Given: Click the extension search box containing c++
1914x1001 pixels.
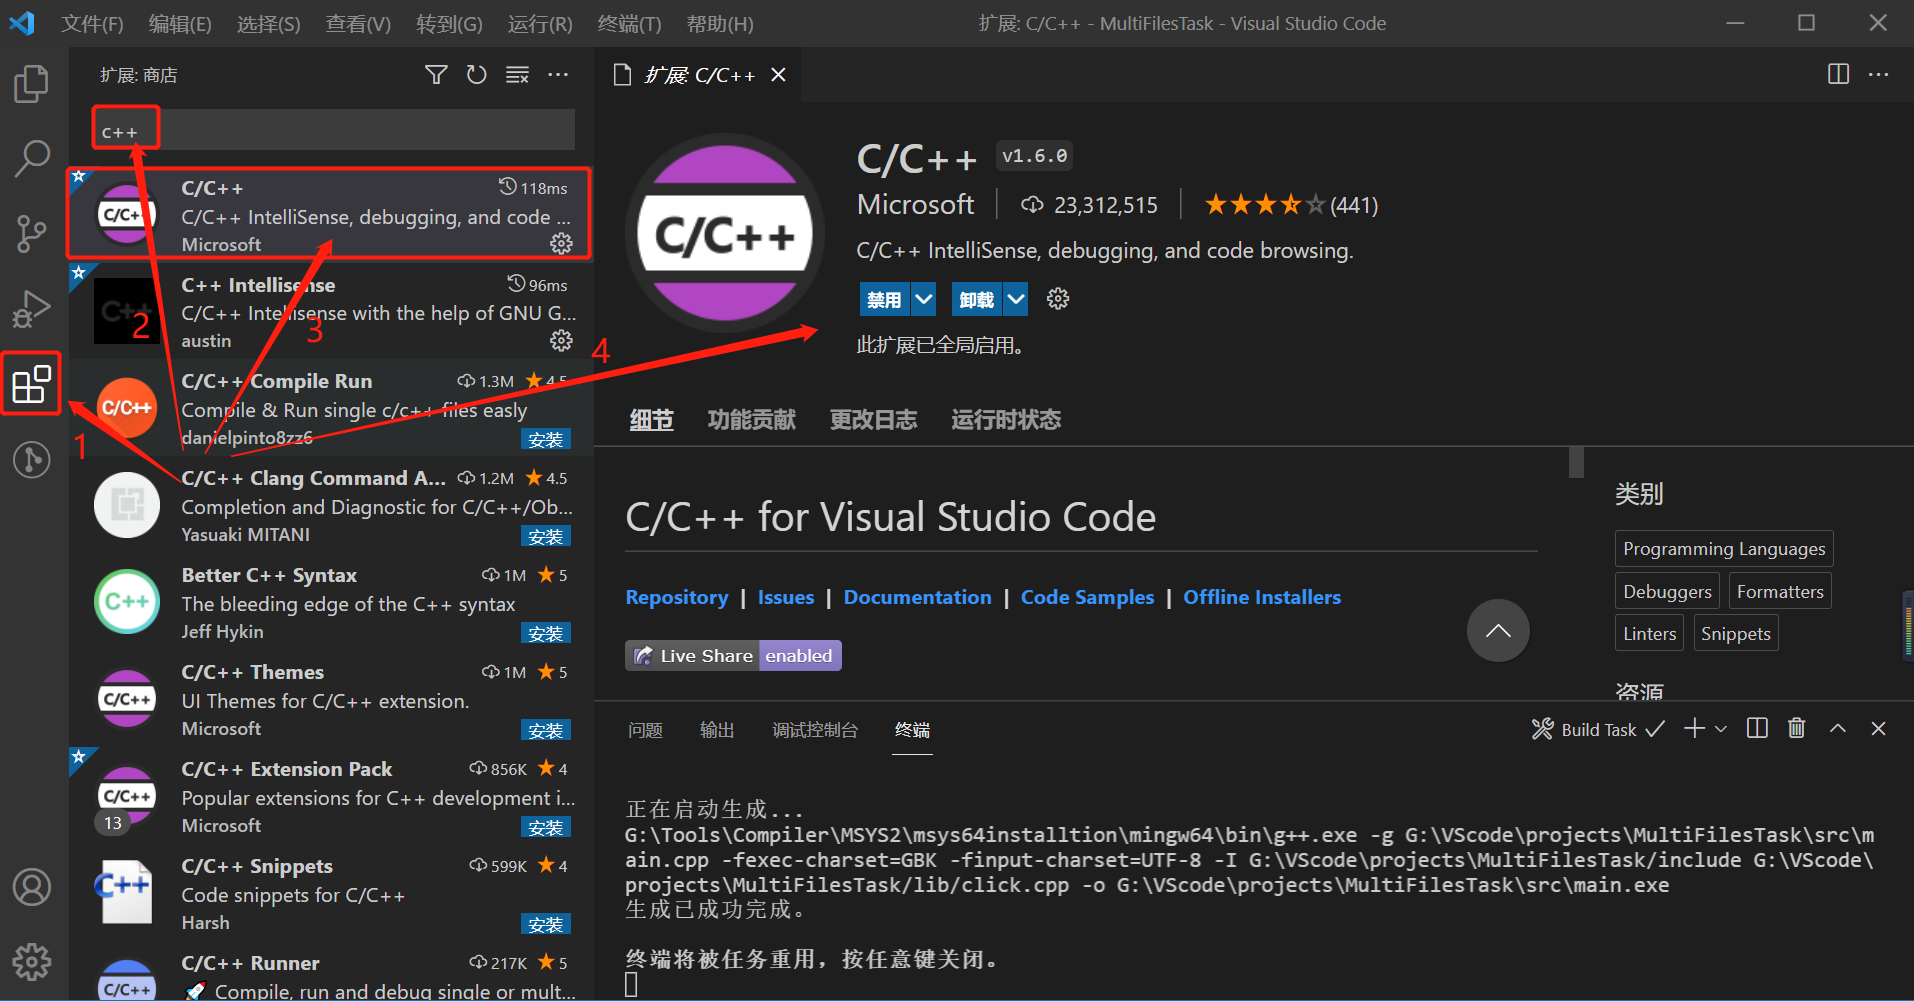Looking at the screenshot, I should tap(333, 130).
